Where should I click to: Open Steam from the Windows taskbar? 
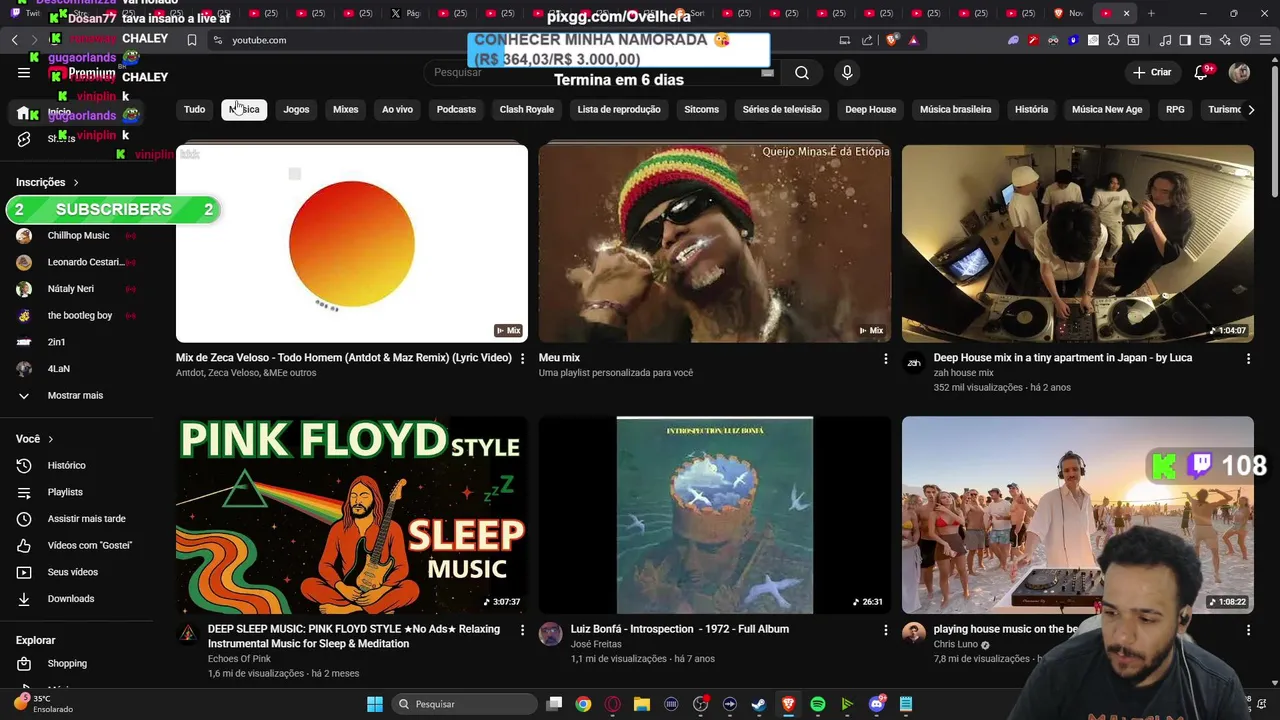[x=759, y=704]
